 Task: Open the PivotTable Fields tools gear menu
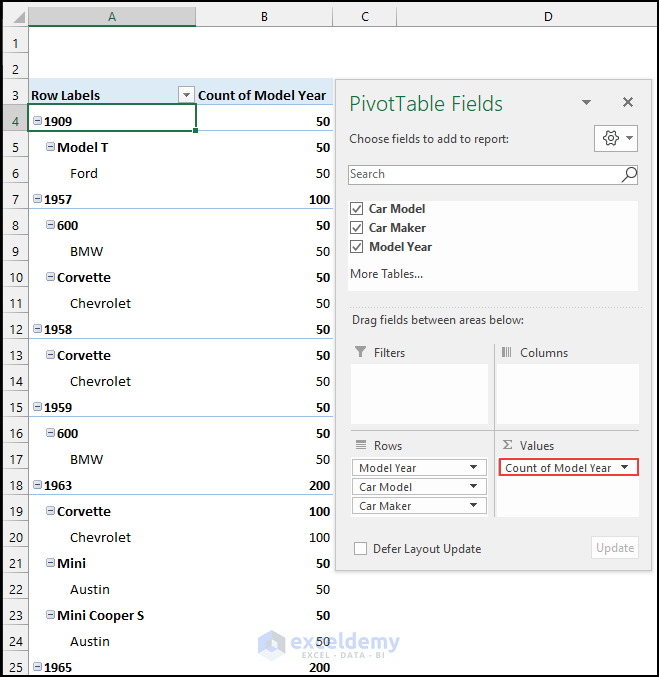pos(616,139)
